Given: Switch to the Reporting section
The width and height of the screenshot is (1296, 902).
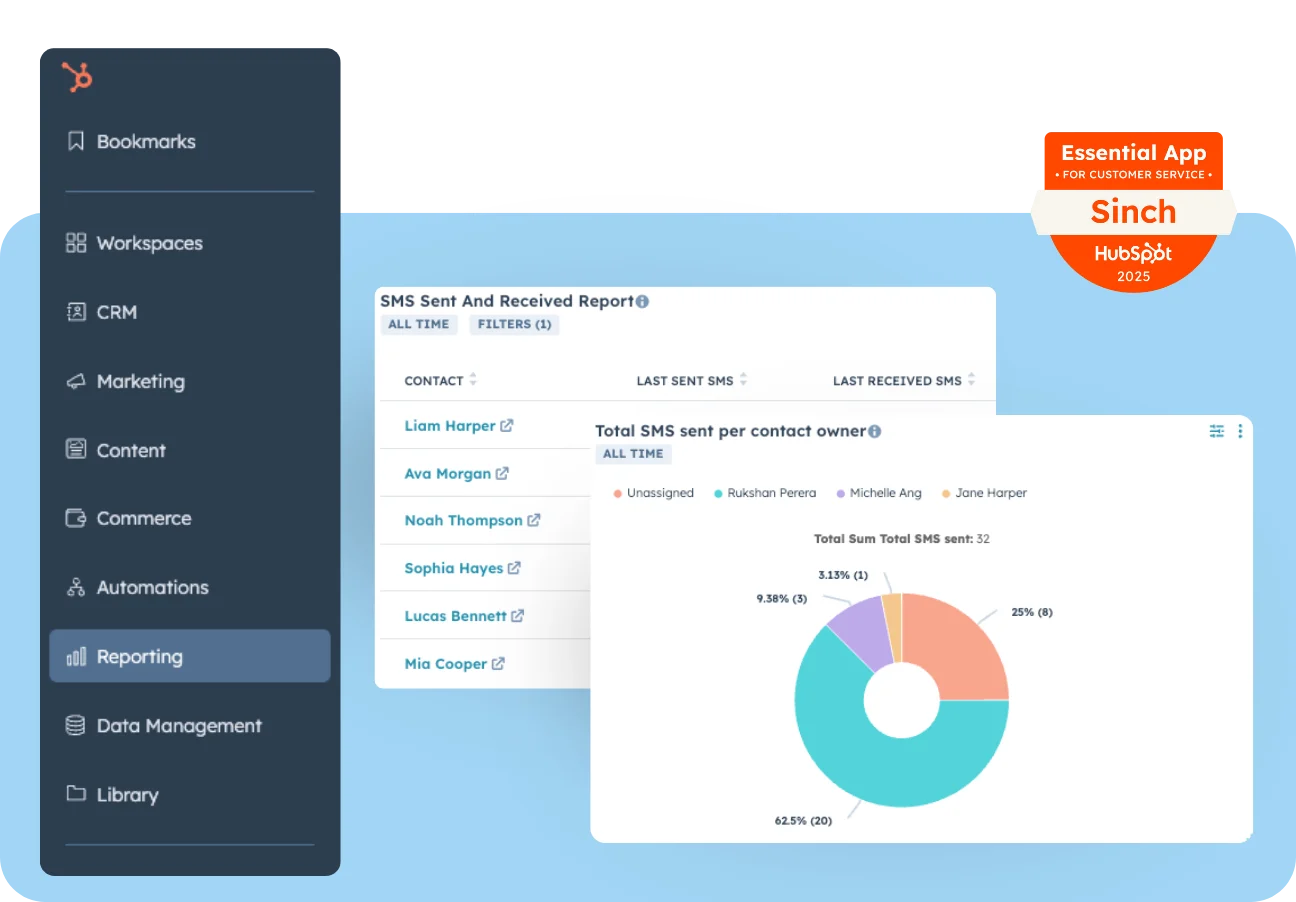Looking at the screenshot, I should [139, 656].
